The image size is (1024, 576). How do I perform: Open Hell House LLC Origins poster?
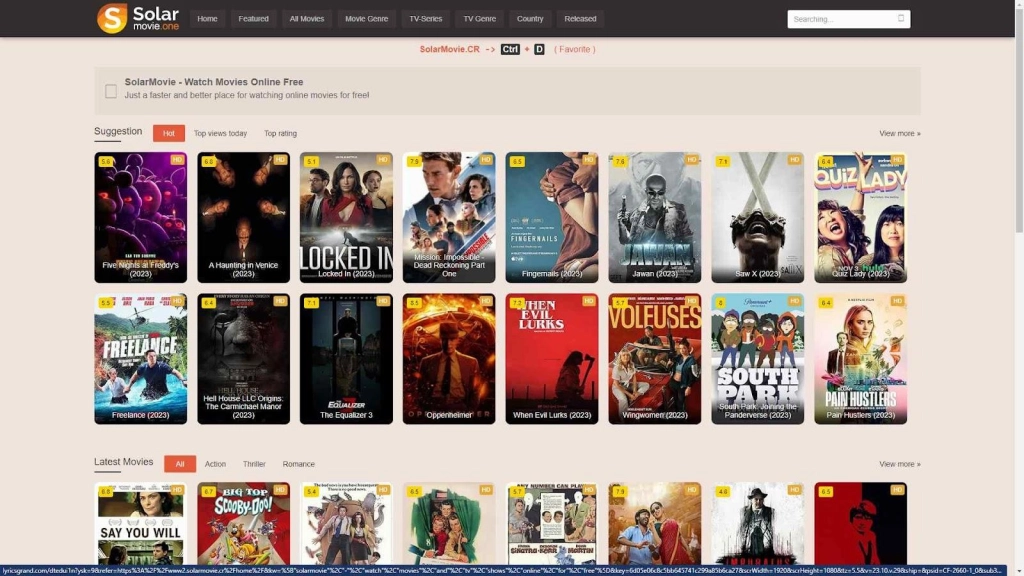pos(244,359)
